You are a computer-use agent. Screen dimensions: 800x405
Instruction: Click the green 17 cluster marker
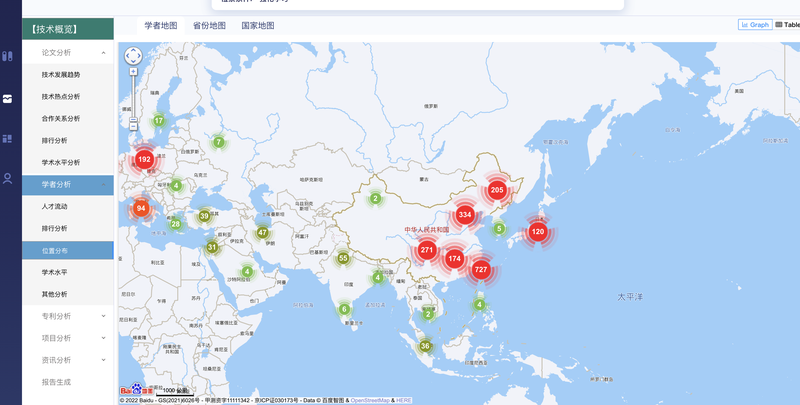coord(159,121)
